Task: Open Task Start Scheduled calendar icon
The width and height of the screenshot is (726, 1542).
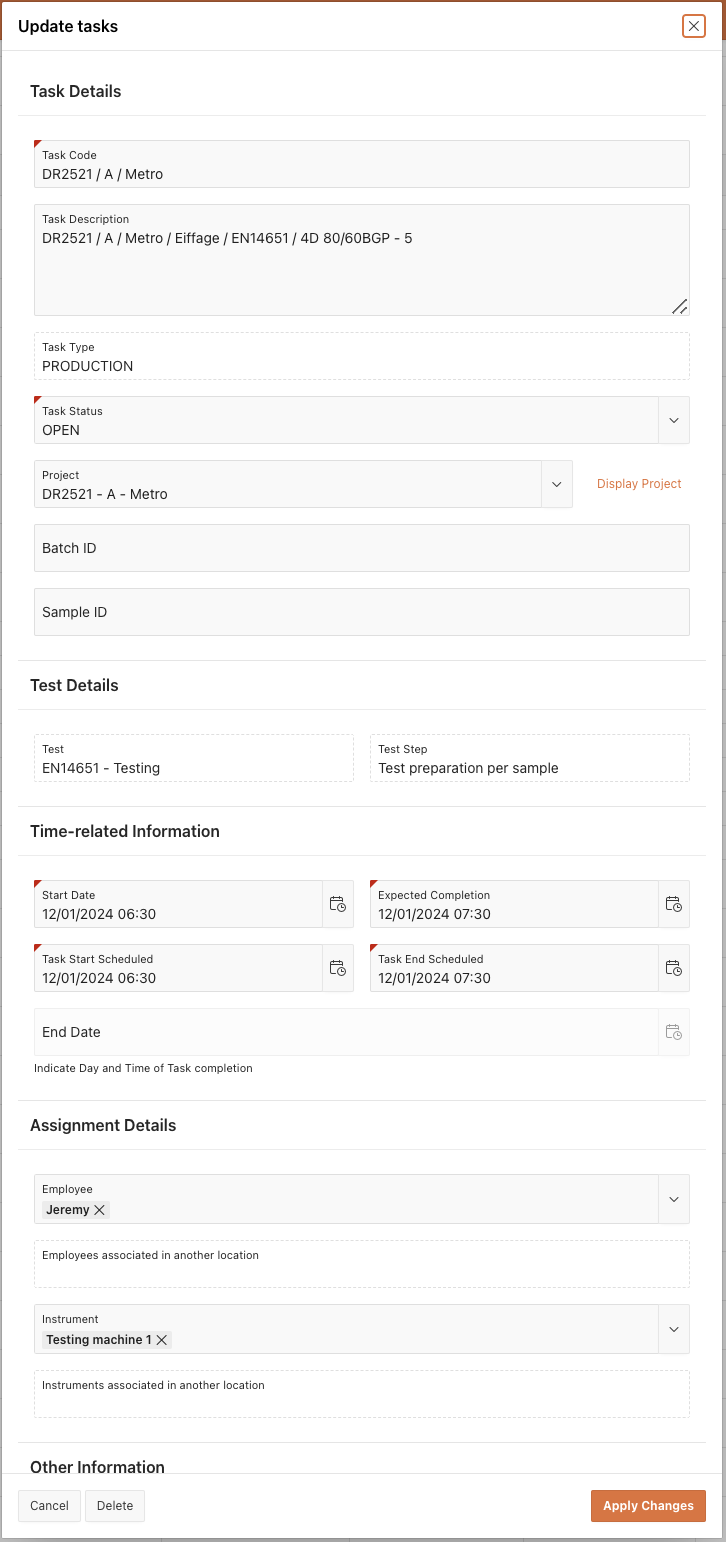Action: (x=338, y=968)
